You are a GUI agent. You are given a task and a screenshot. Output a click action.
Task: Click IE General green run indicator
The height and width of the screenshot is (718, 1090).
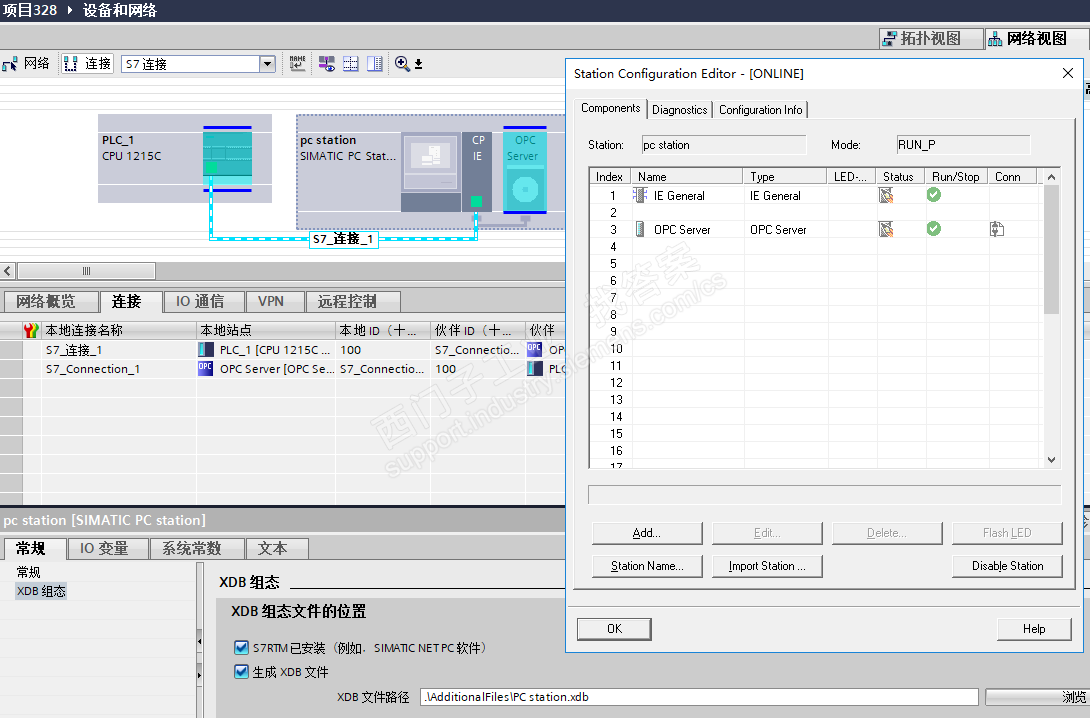point(934,195)
